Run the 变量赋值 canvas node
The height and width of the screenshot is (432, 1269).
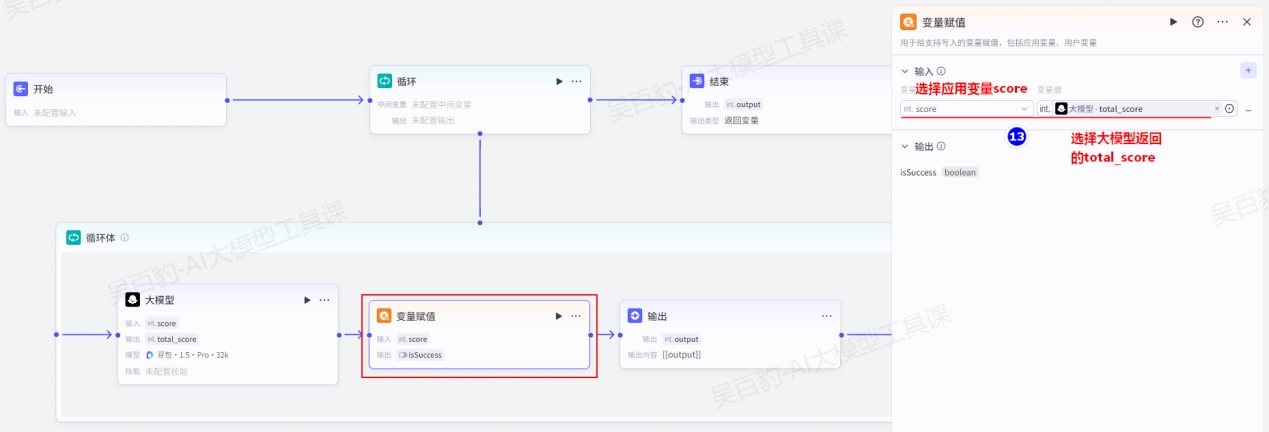559,316
